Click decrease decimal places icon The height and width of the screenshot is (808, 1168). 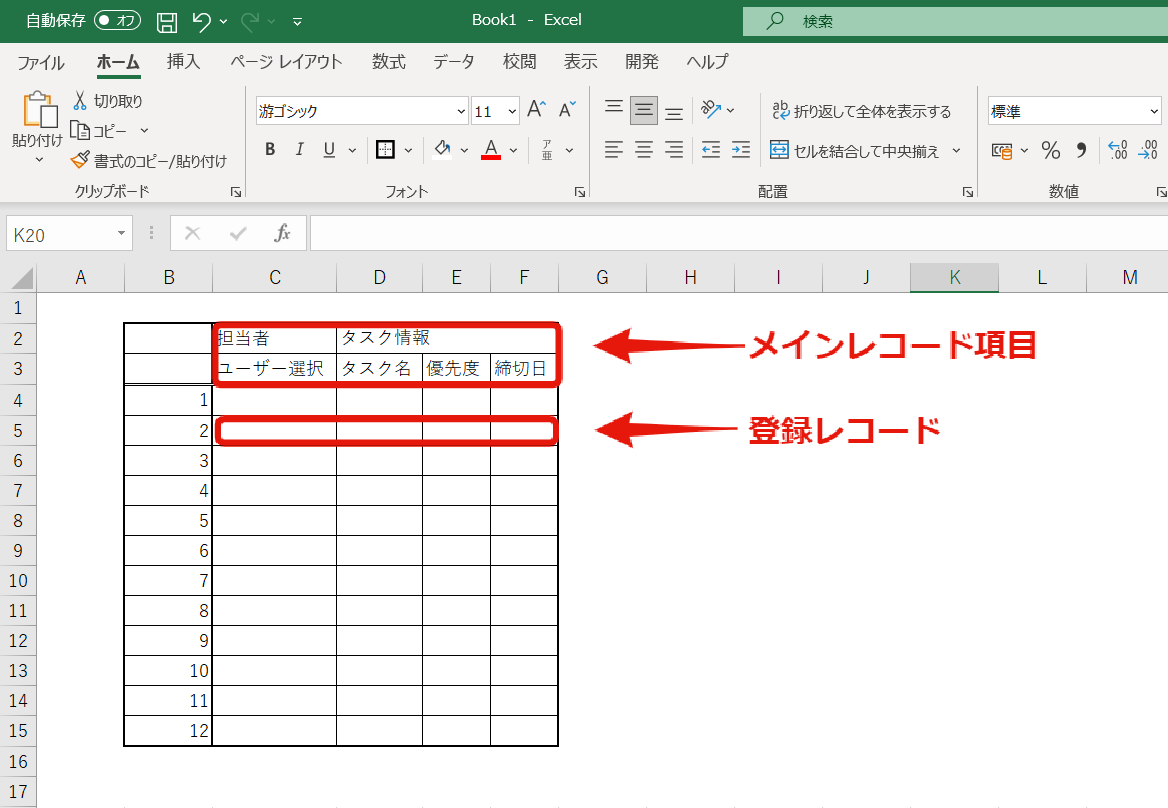tap(1148, 150)
